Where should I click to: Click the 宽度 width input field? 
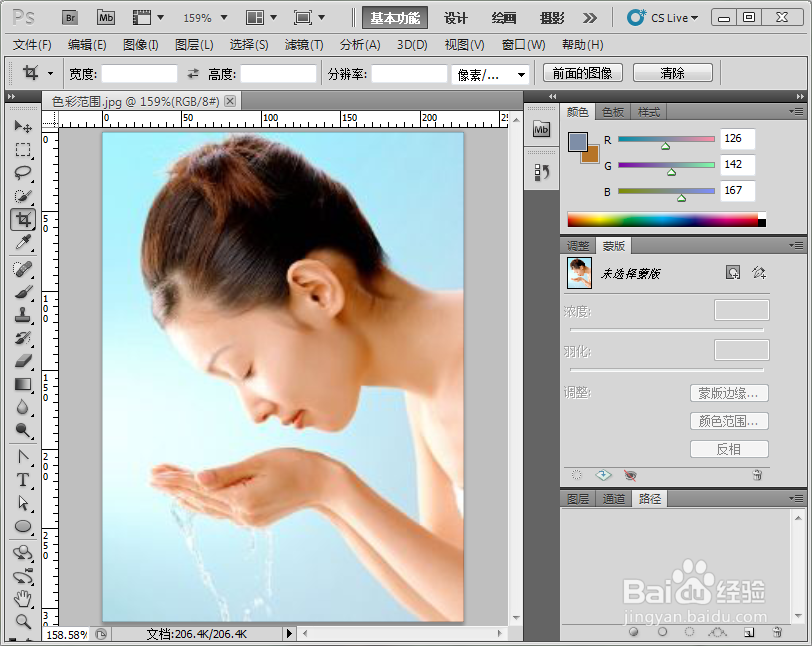[137, 72]
